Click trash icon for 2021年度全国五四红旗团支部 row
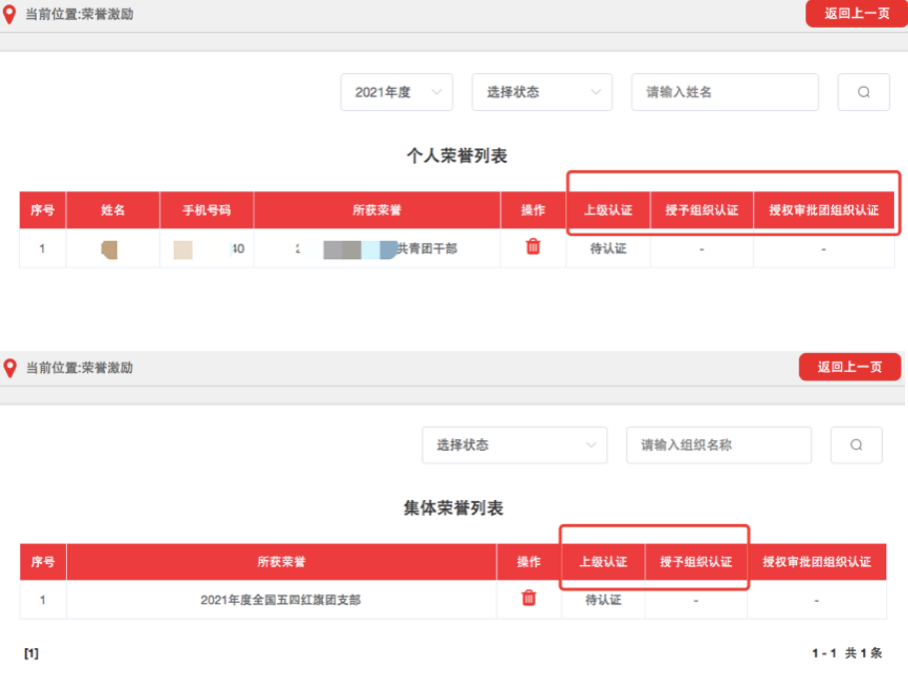Viewport: 908px width, 686px height. click(x=529, y=598)
